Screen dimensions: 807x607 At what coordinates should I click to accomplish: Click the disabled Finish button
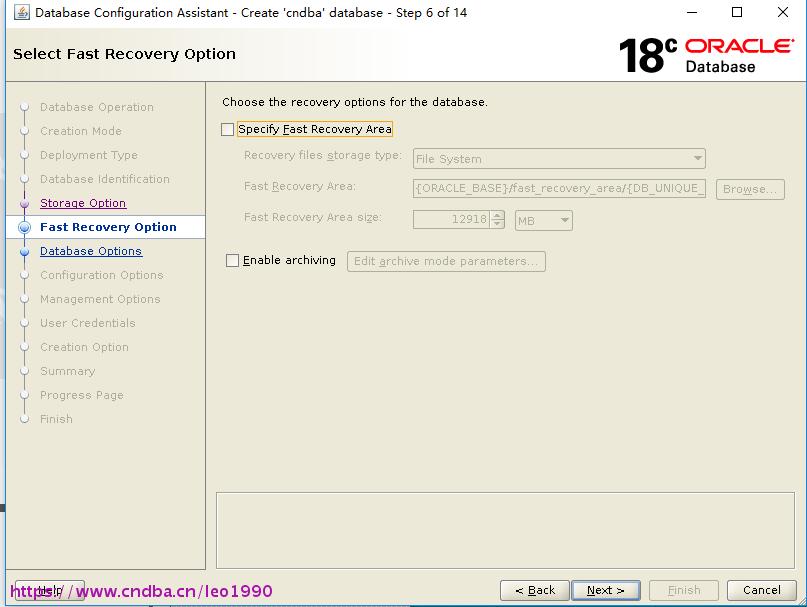[684, 590]
